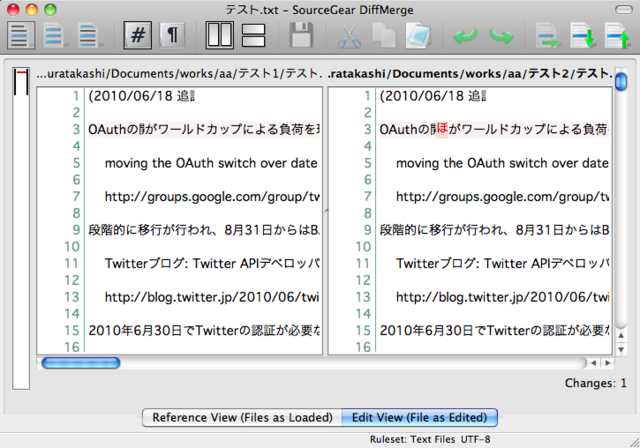Click the Save floppy disk icon
Image resolution: width=640 pixels, height=448 pixels.
coord(301,35)
